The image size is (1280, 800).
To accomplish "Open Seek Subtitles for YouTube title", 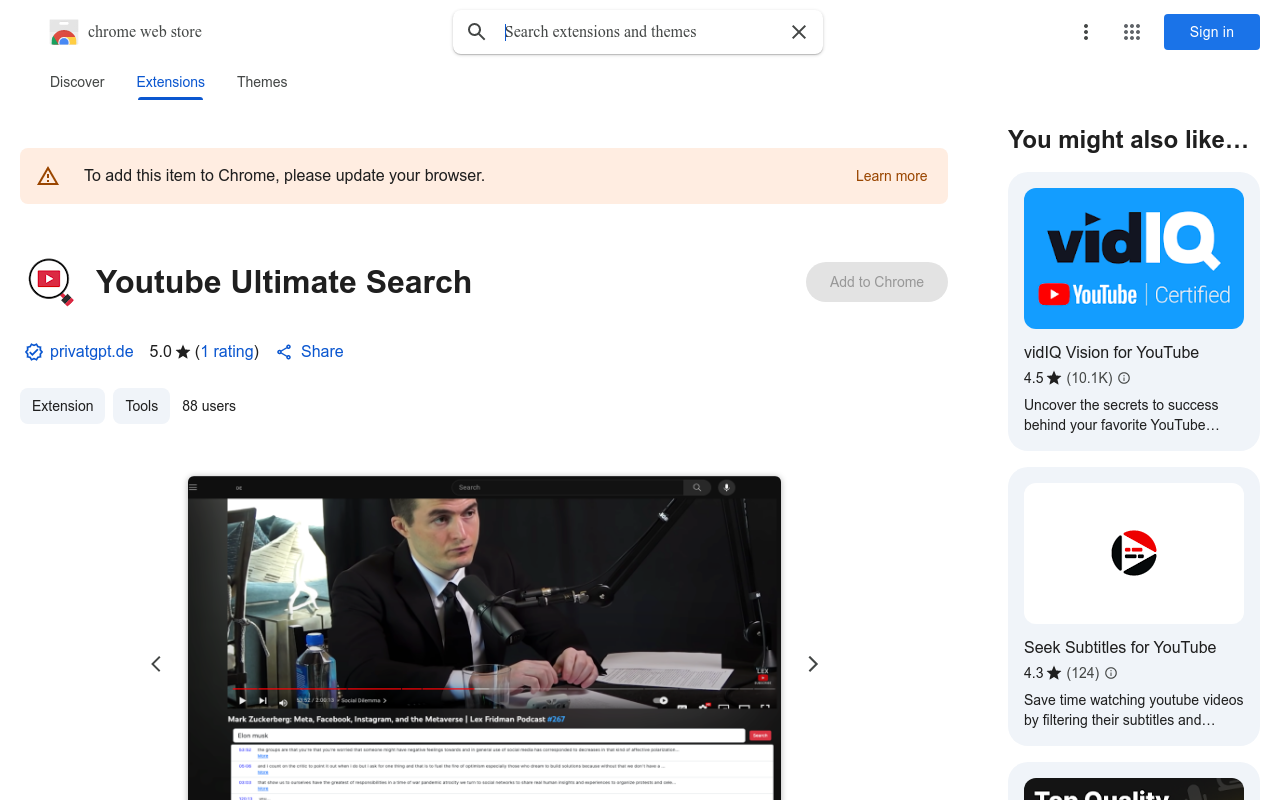I will click(1120, 647).
